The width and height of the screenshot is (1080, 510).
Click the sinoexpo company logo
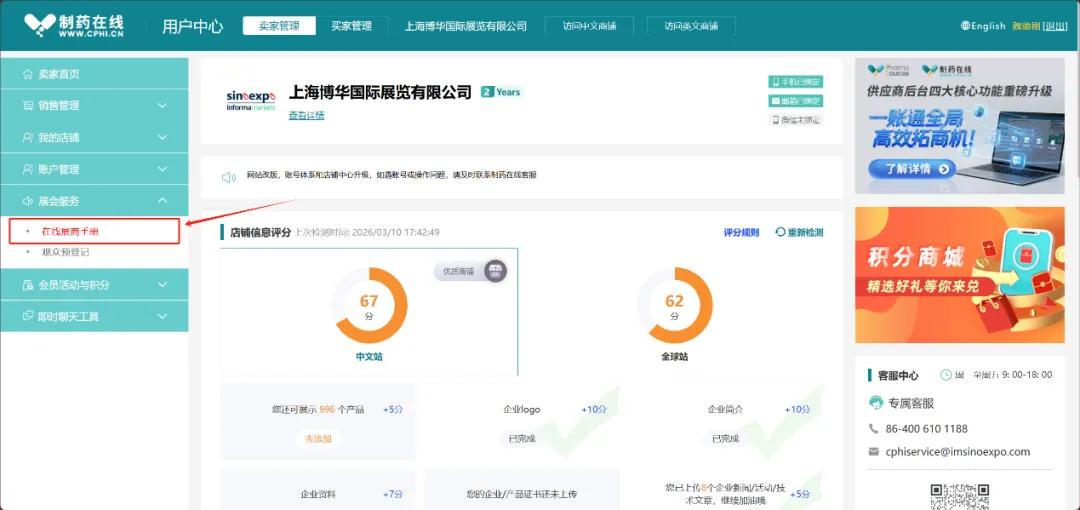251,100
